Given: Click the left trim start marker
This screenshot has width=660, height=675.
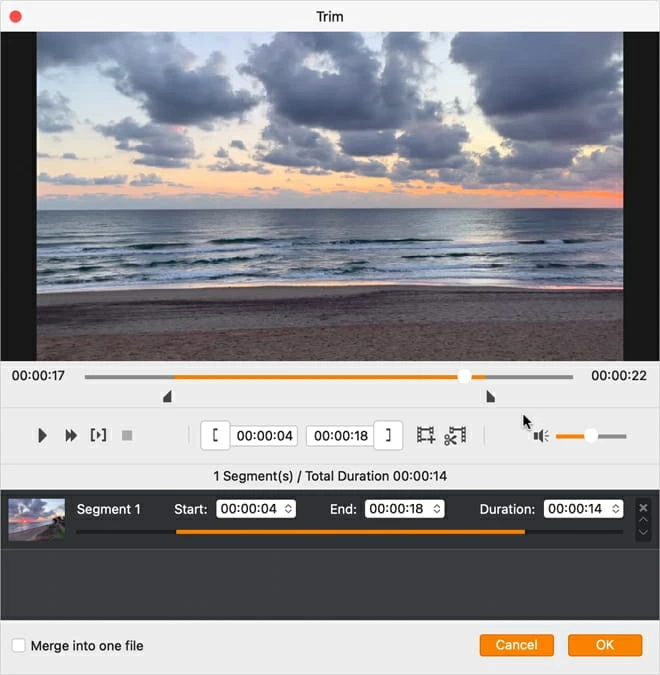Looking at the screenshot, I should point(167,397).
